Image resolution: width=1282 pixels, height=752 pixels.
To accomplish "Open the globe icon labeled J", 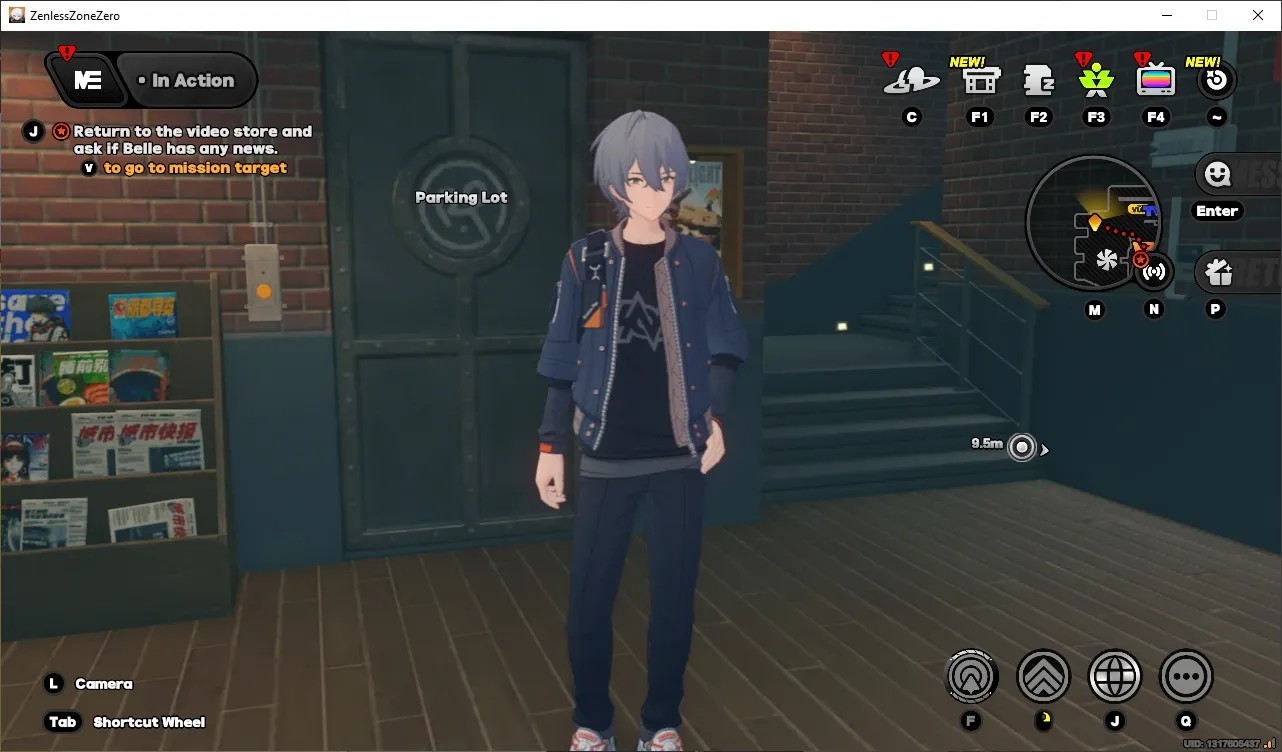I will click(1115, 677).
